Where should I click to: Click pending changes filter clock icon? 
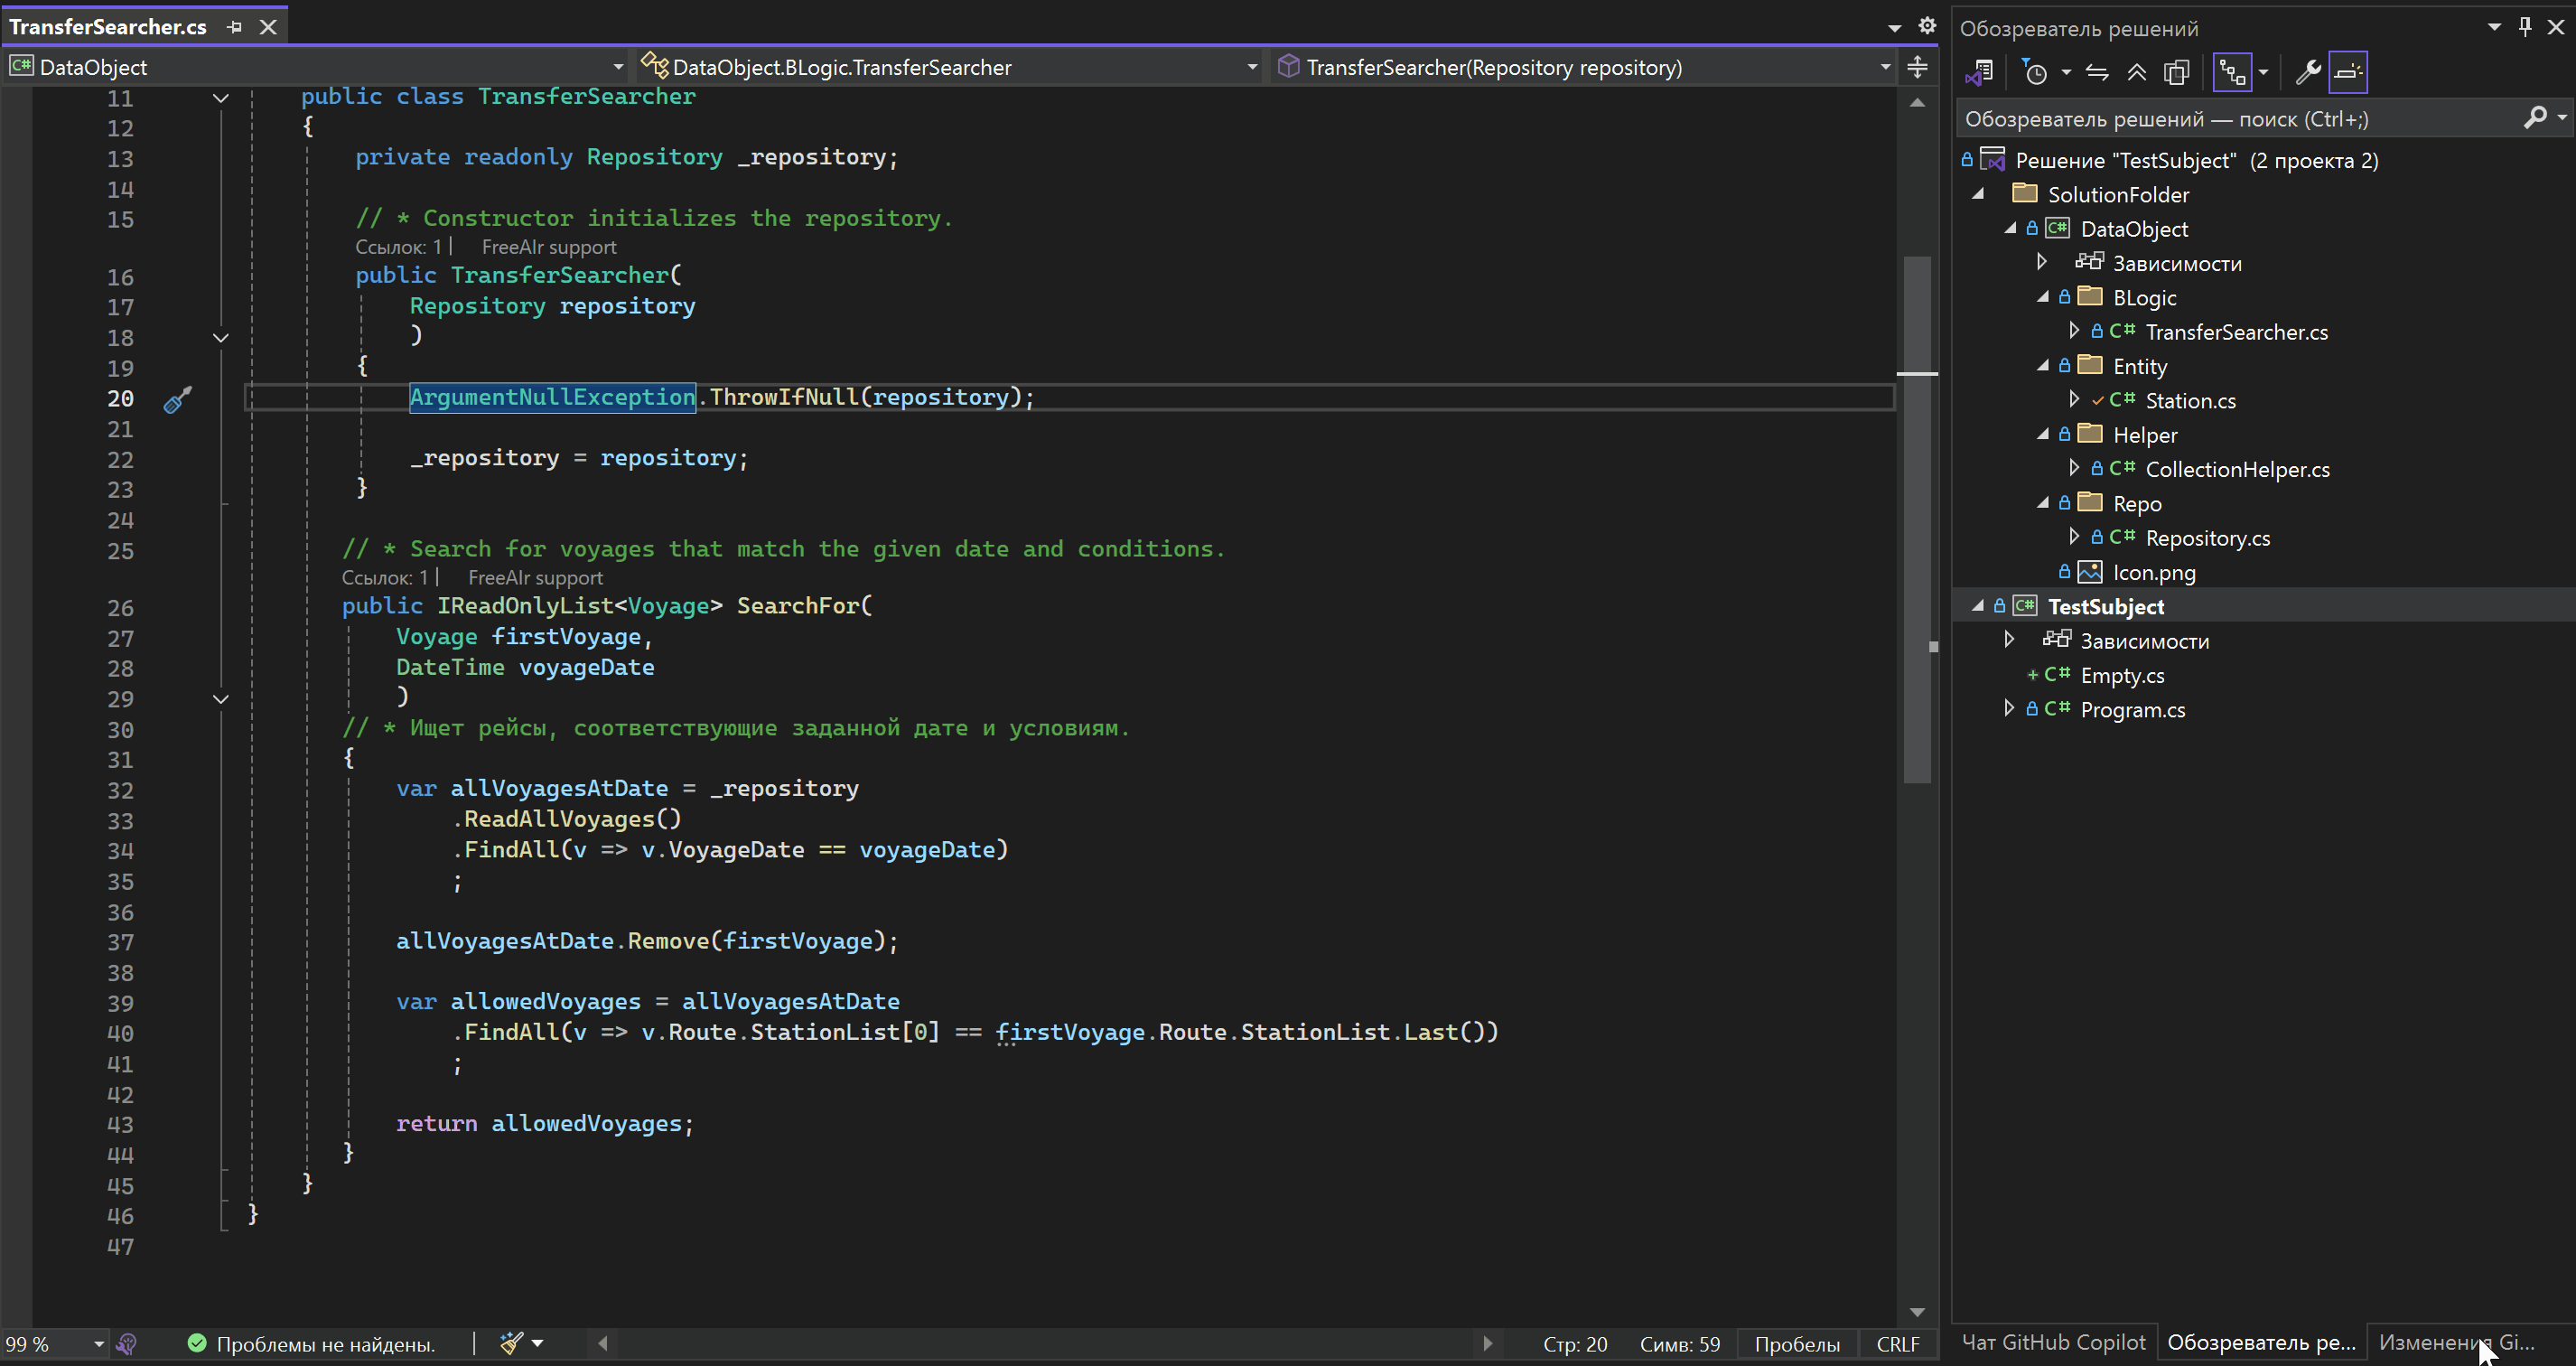(2035, 72)
